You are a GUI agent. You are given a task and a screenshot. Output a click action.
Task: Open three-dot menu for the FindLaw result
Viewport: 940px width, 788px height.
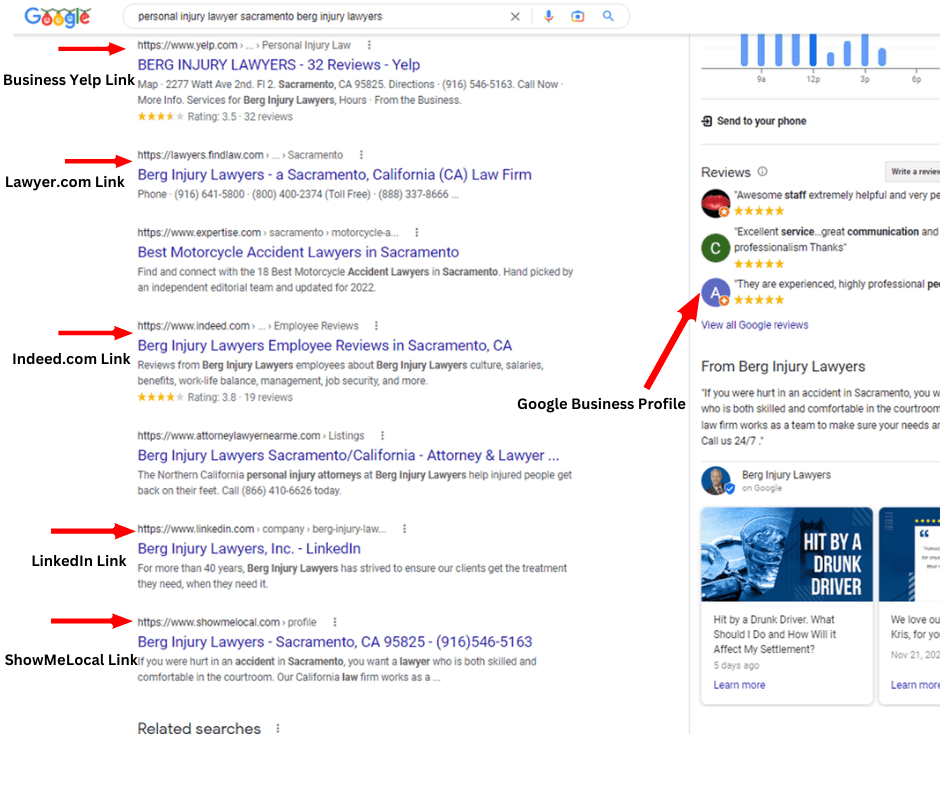tap(361, 155)
